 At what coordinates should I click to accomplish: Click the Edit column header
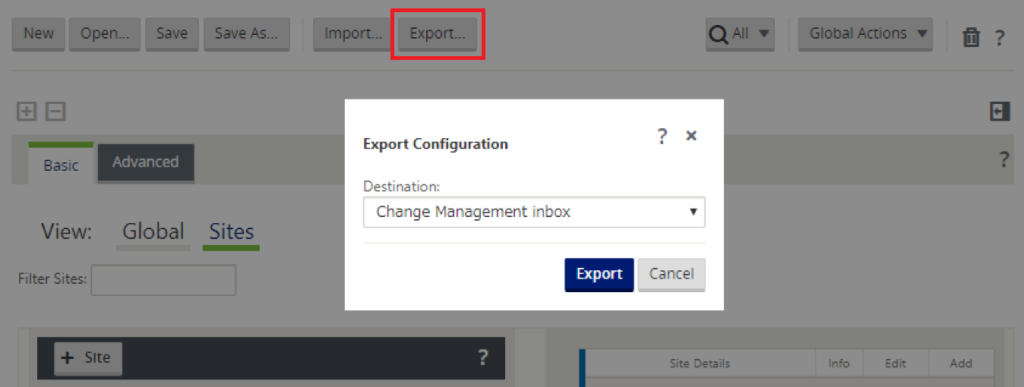(895, 364)
